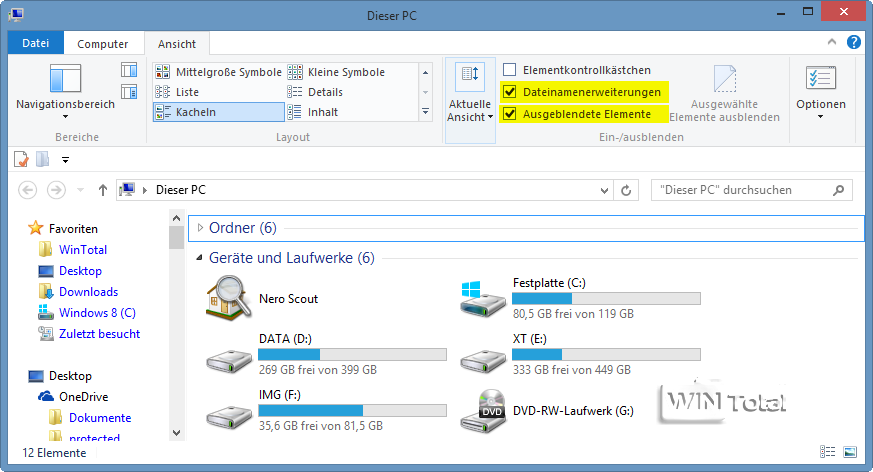This screenshot has height=472, width=873.
Task: Go up one folder level arrow
Action: pos(102,190)
